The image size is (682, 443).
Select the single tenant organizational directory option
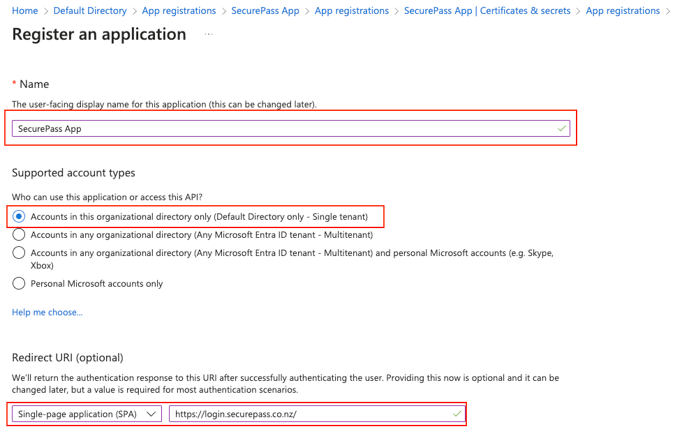(x=19, y=216)
